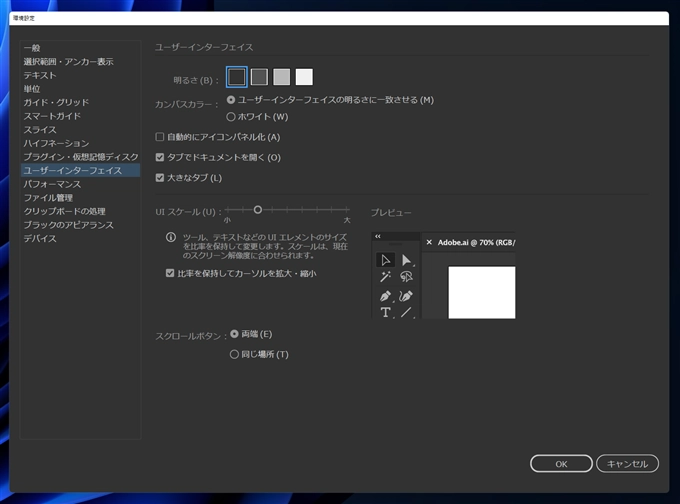Toggle タブでドキュメントを開く checkbox

pos(218,157)
